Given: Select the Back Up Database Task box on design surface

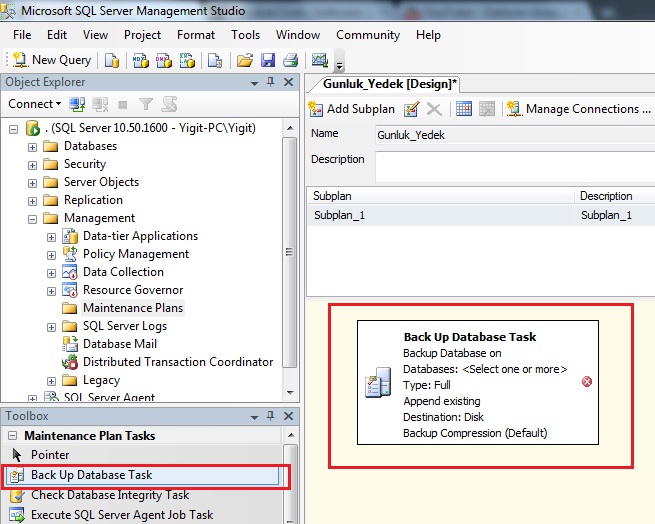Looking at the screenshot, I should coord(478,382).
